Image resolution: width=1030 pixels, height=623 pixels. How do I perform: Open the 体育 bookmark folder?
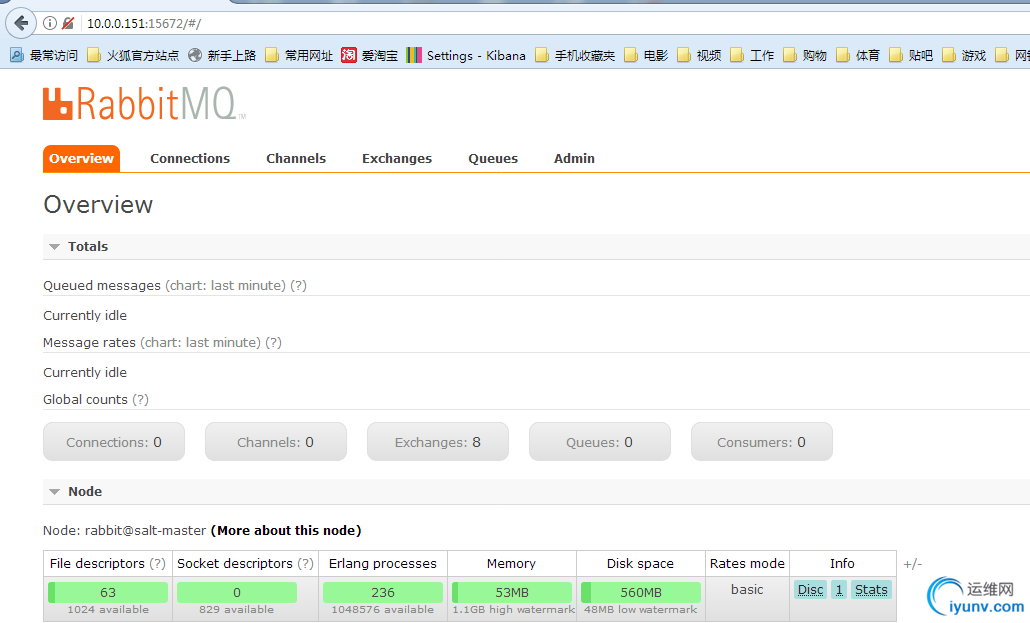pyautogui.click(x=859, y=55)
